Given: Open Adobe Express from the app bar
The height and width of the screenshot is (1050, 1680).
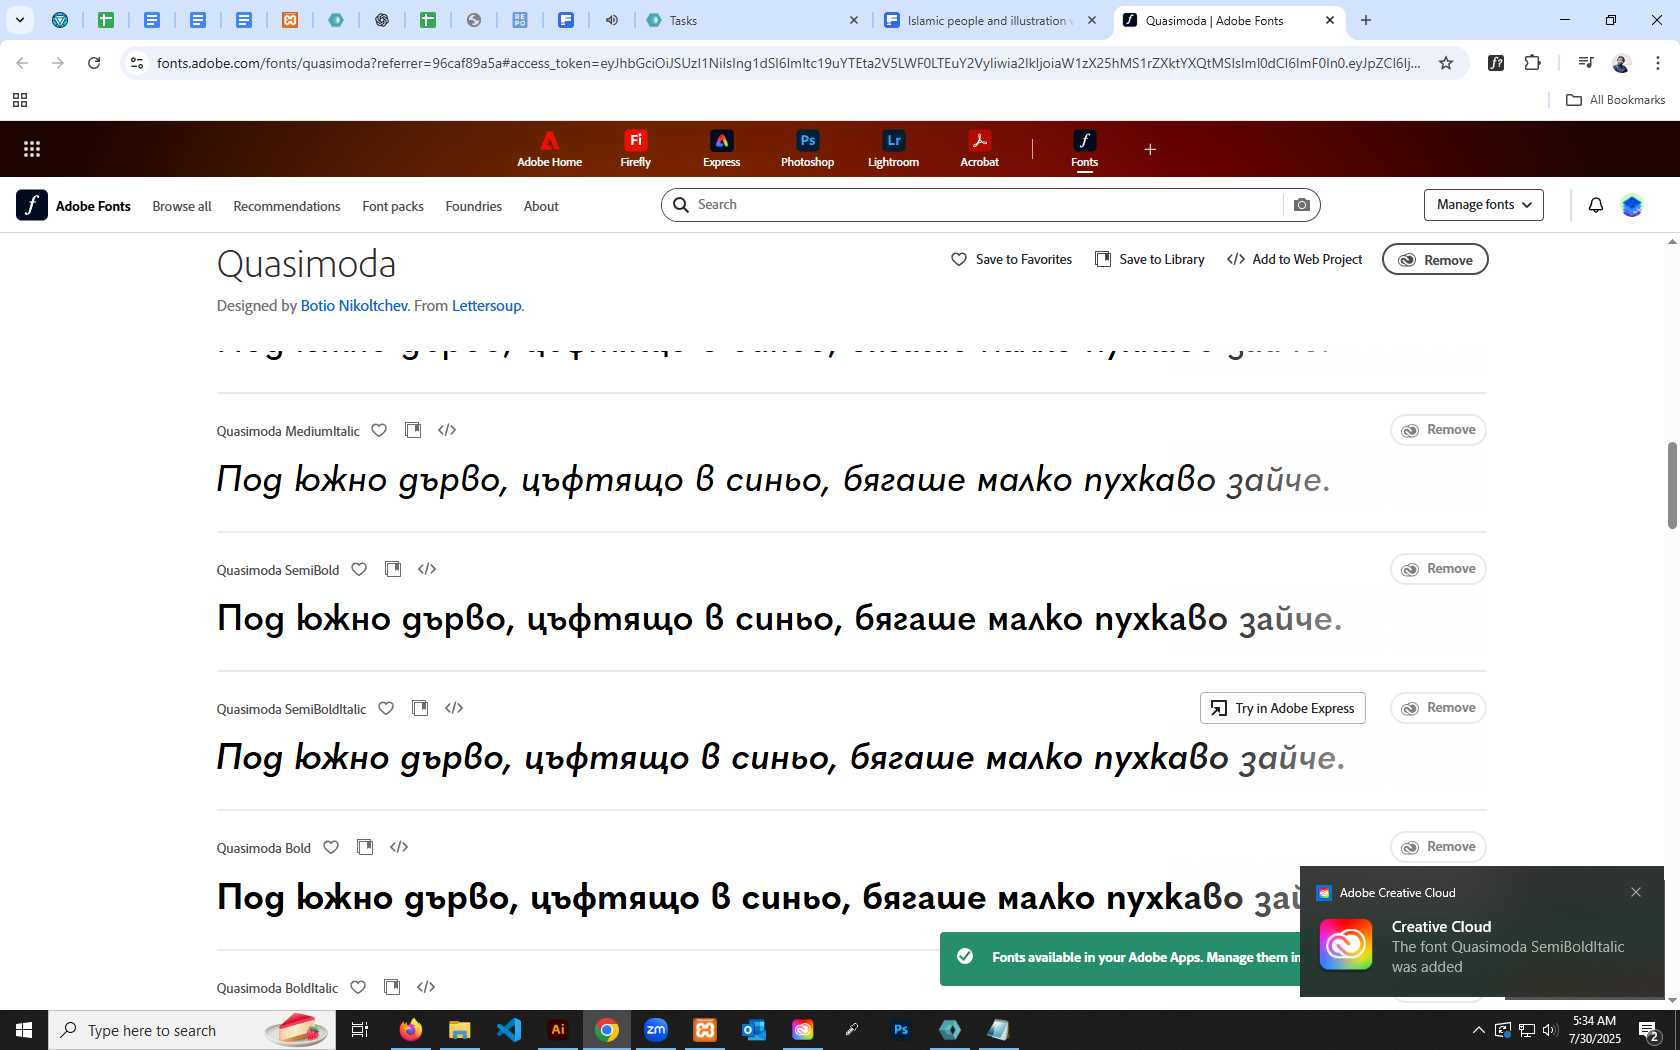Looking at the screenshot, I should (721, 149).
